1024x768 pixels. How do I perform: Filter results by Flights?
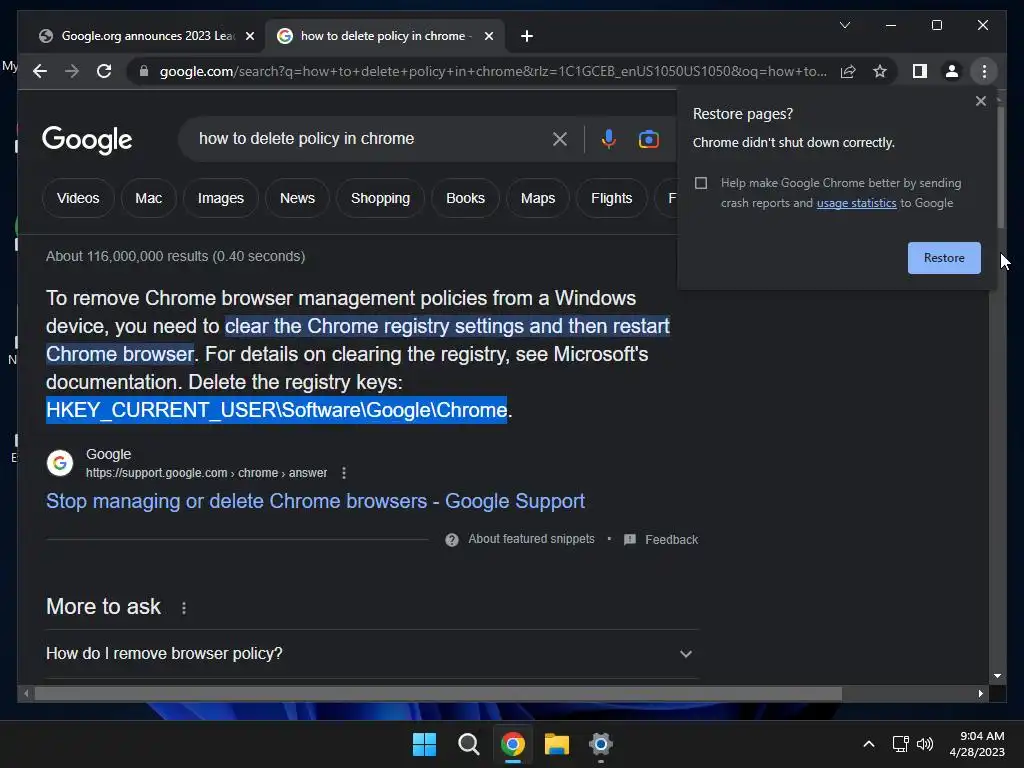coord(611,199)
